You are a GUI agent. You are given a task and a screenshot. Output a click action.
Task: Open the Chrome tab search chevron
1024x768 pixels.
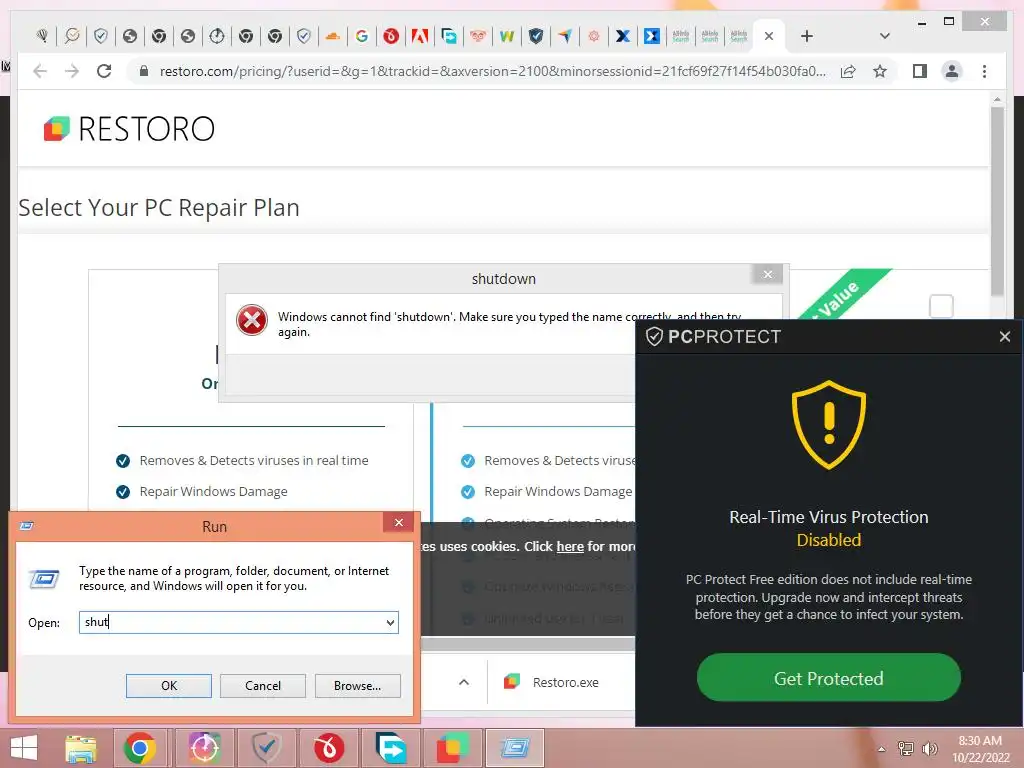[884, 37]
